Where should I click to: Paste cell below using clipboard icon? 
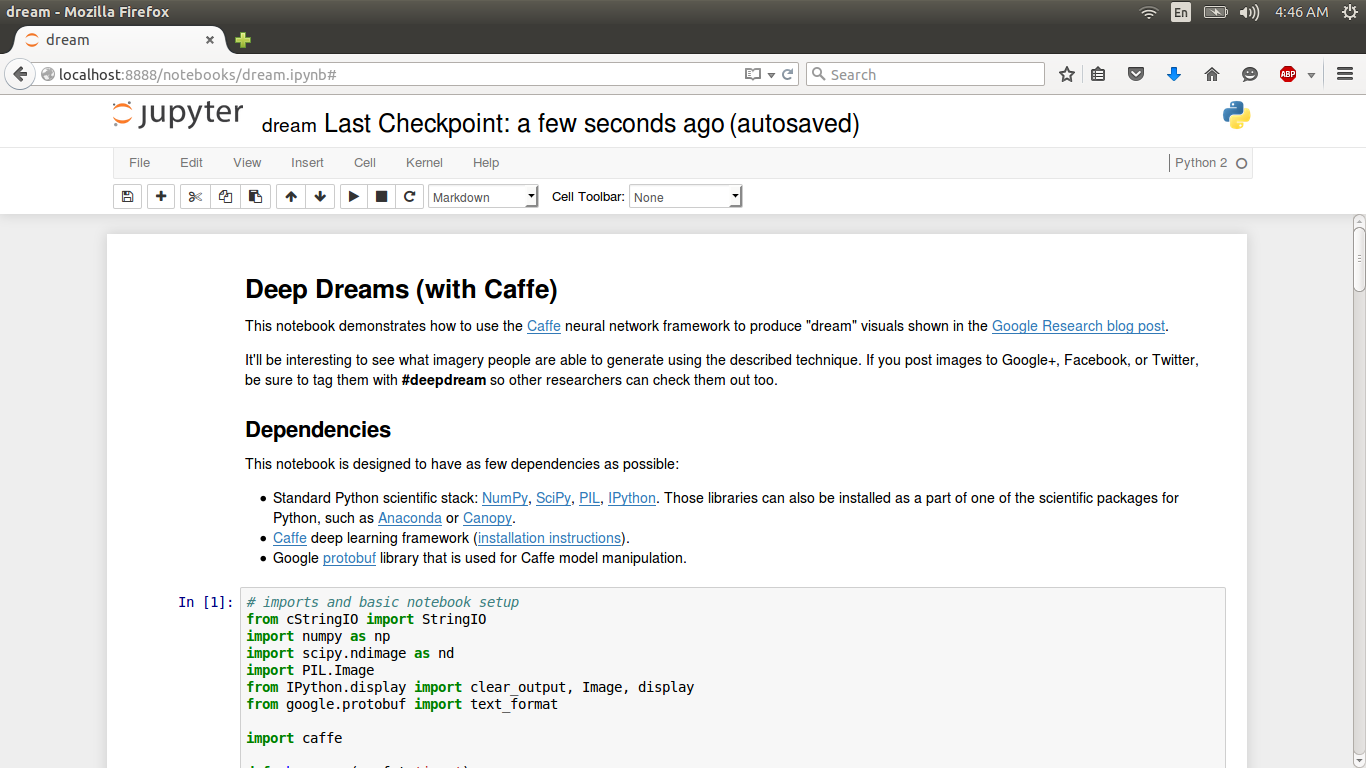(x=256, y=197)
